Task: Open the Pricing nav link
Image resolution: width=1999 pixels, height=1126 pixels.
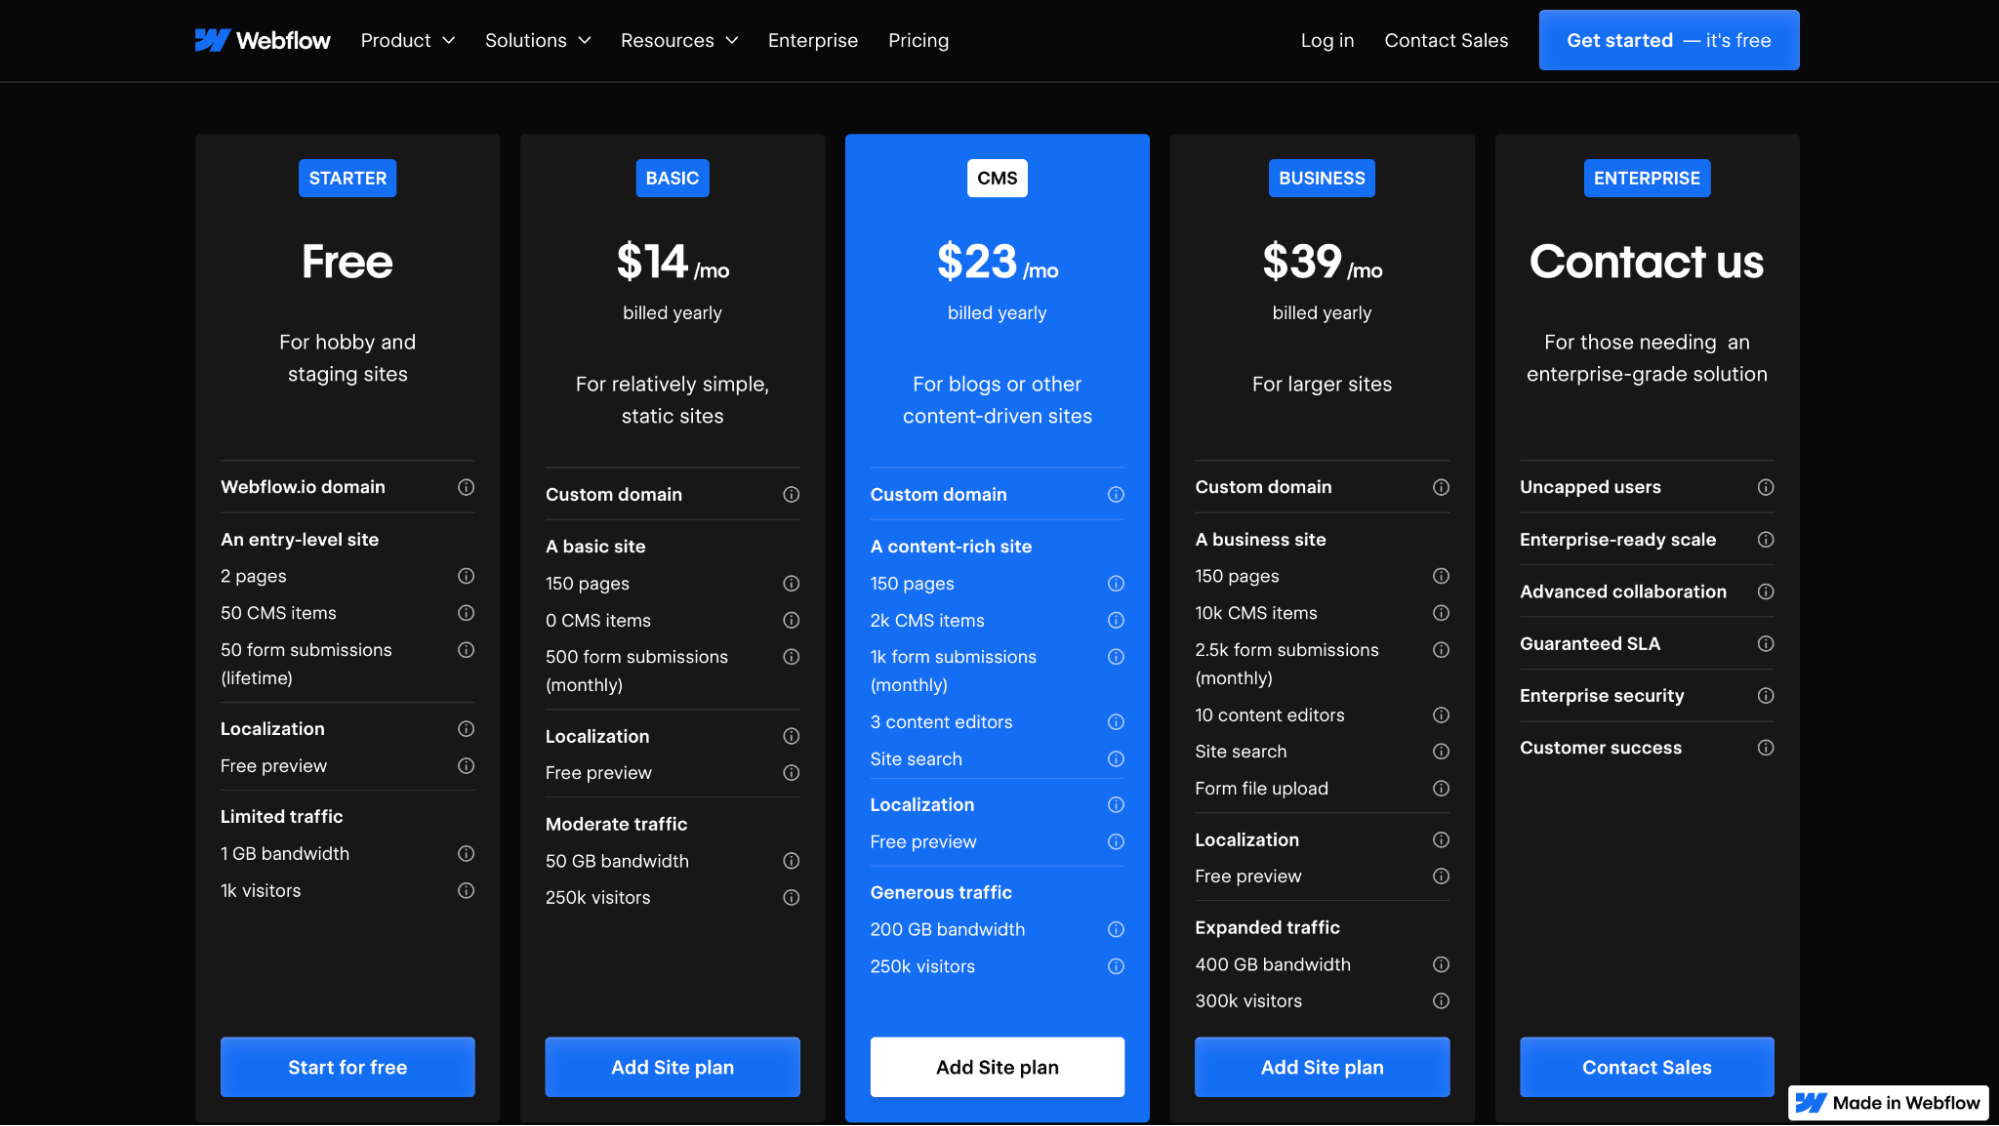Action: [x=918, y=40]
